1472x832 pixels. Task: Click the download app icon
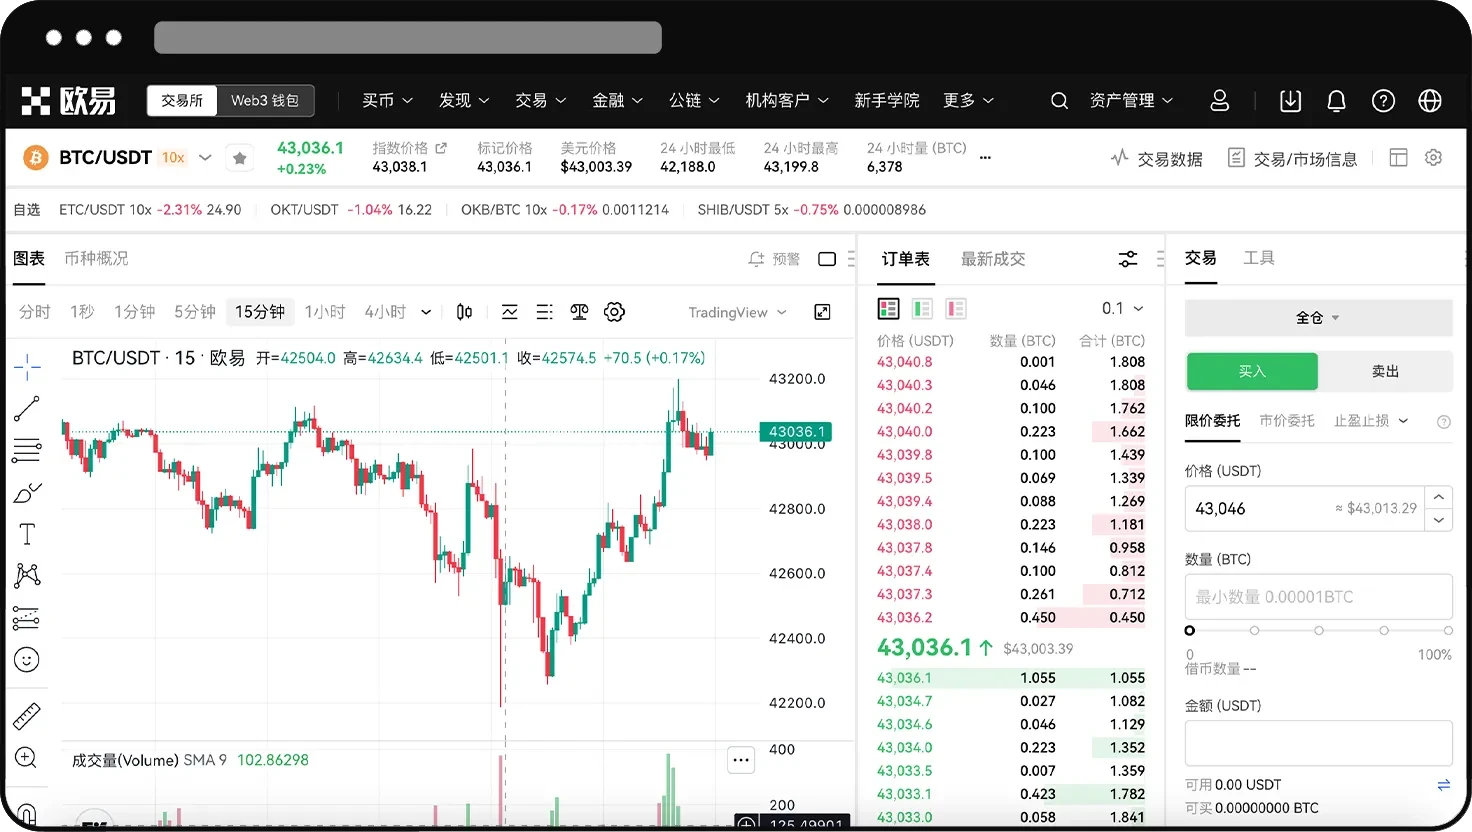[x=1291, y=100]
